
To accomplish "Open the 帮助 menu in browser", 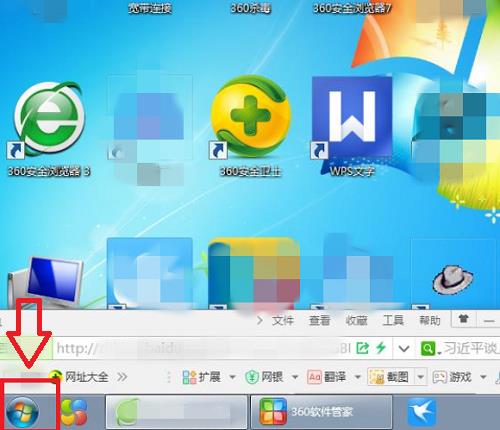I will pyautogui.click(x=430, y=321).
